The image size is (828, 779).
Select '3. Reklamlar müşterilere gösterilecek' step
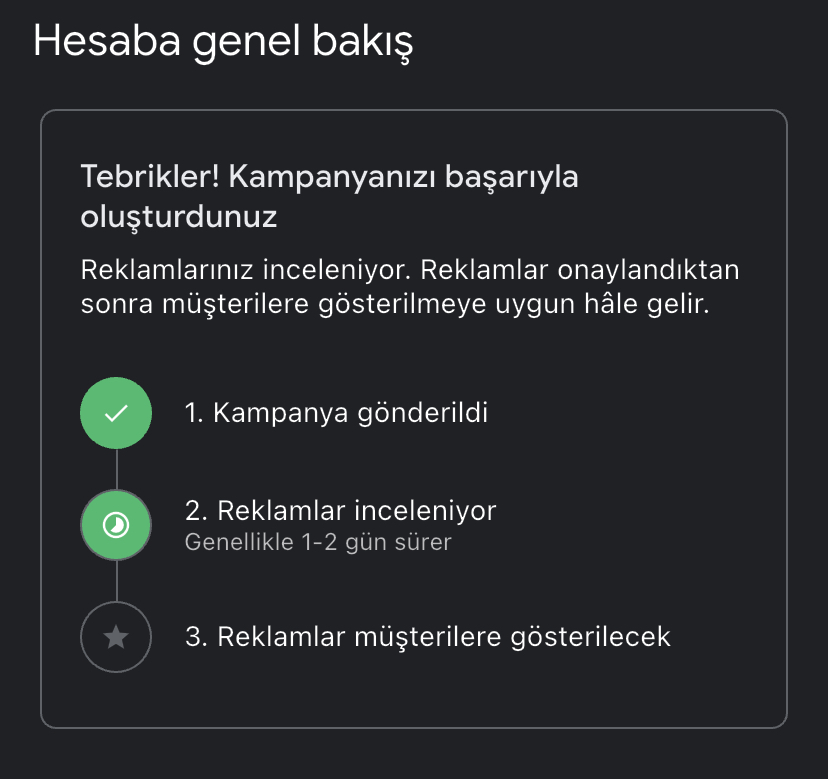(x=427, y=637)
